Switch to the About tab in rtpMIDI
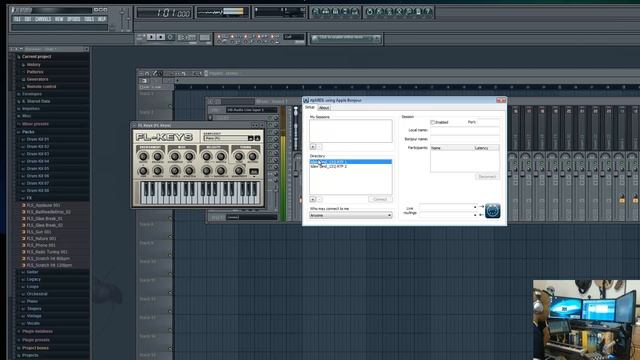 coord(324,108)
